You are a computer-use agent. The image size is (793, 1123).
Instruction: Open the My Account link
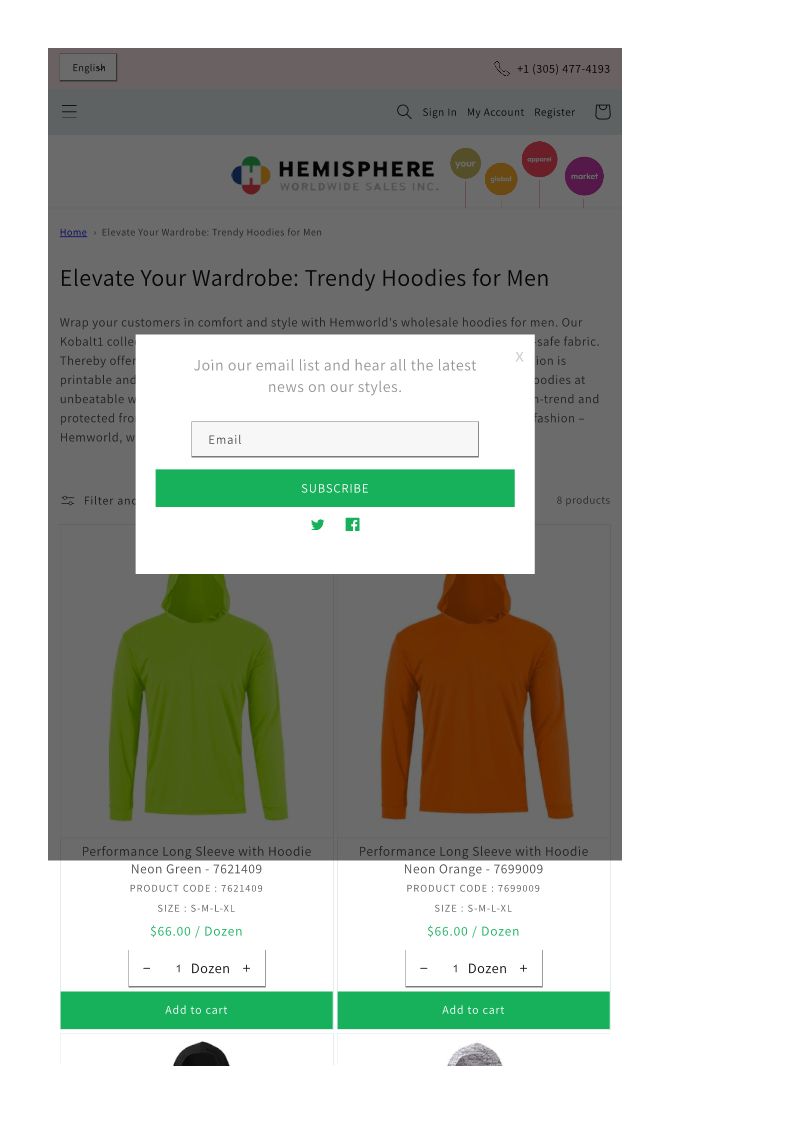click(496, 112)
